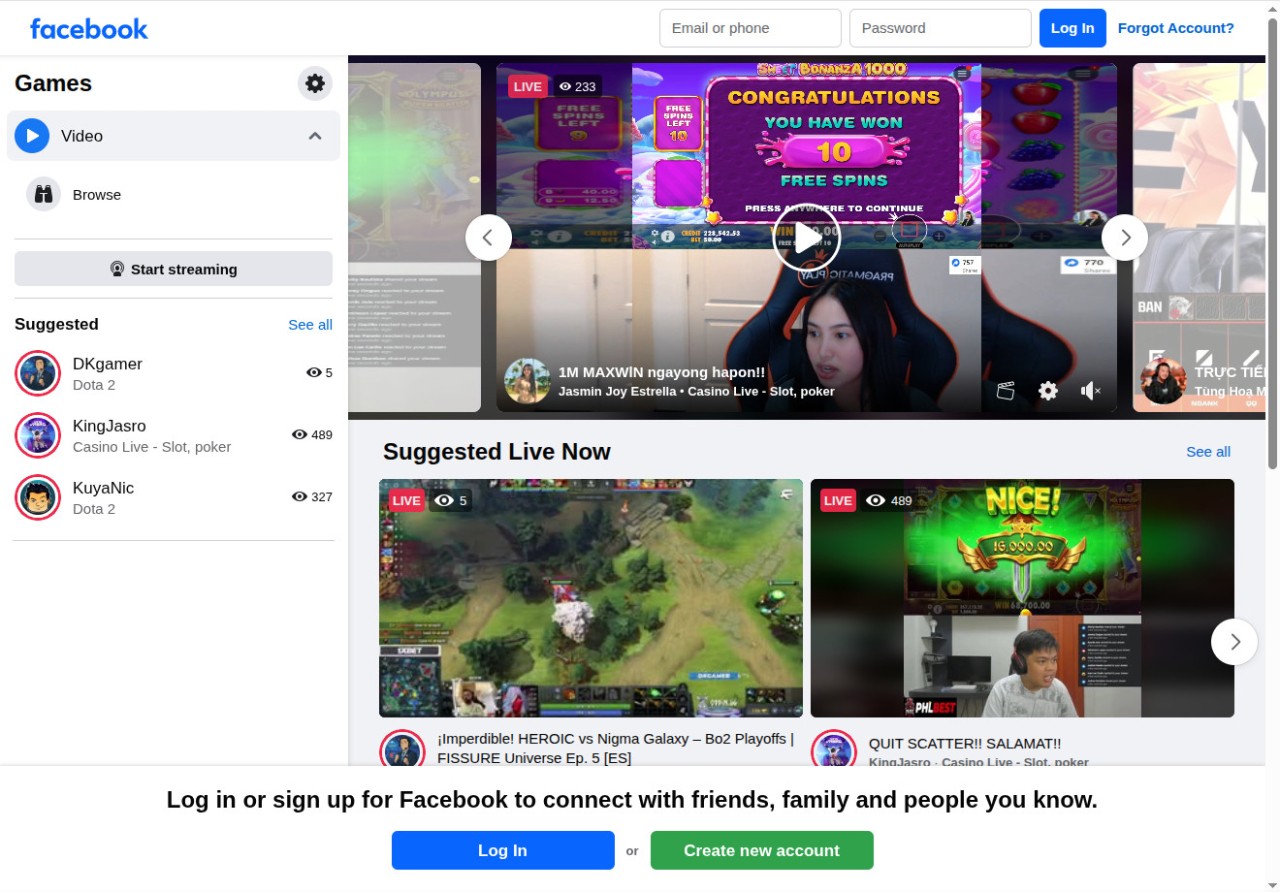The height and width of the screenshot is (892, 1280).
Task: Open Games settings gear icon
Action: (315, 83)
